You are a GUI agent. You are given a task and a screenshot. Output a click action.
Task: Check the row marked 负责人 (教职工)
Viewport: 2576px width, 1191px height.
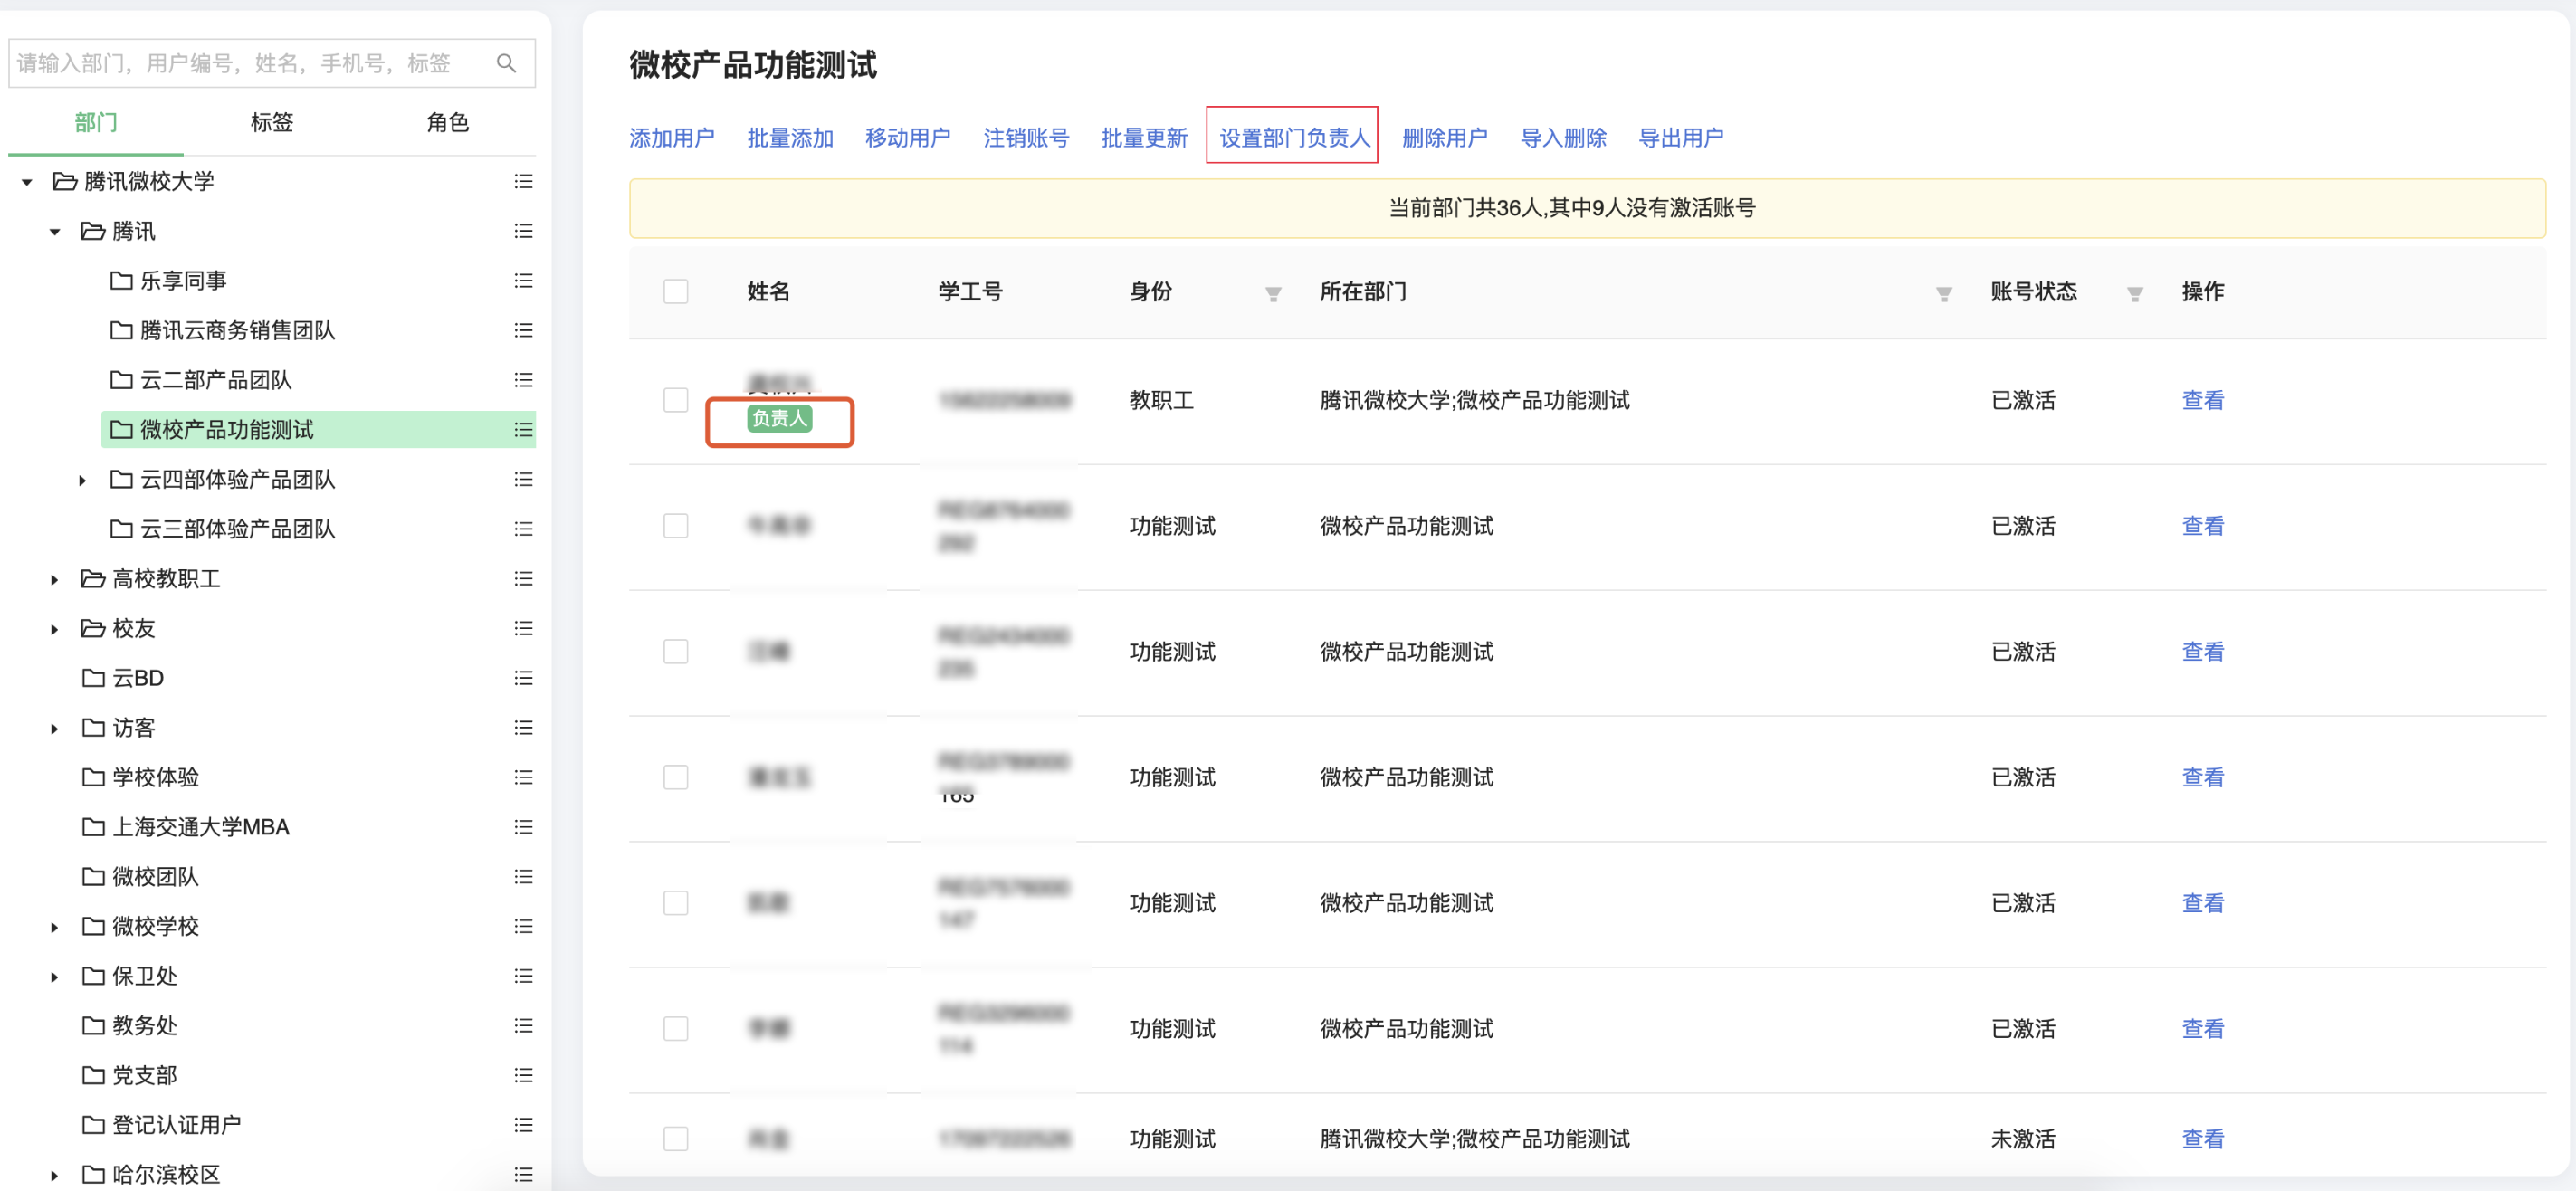676,401
